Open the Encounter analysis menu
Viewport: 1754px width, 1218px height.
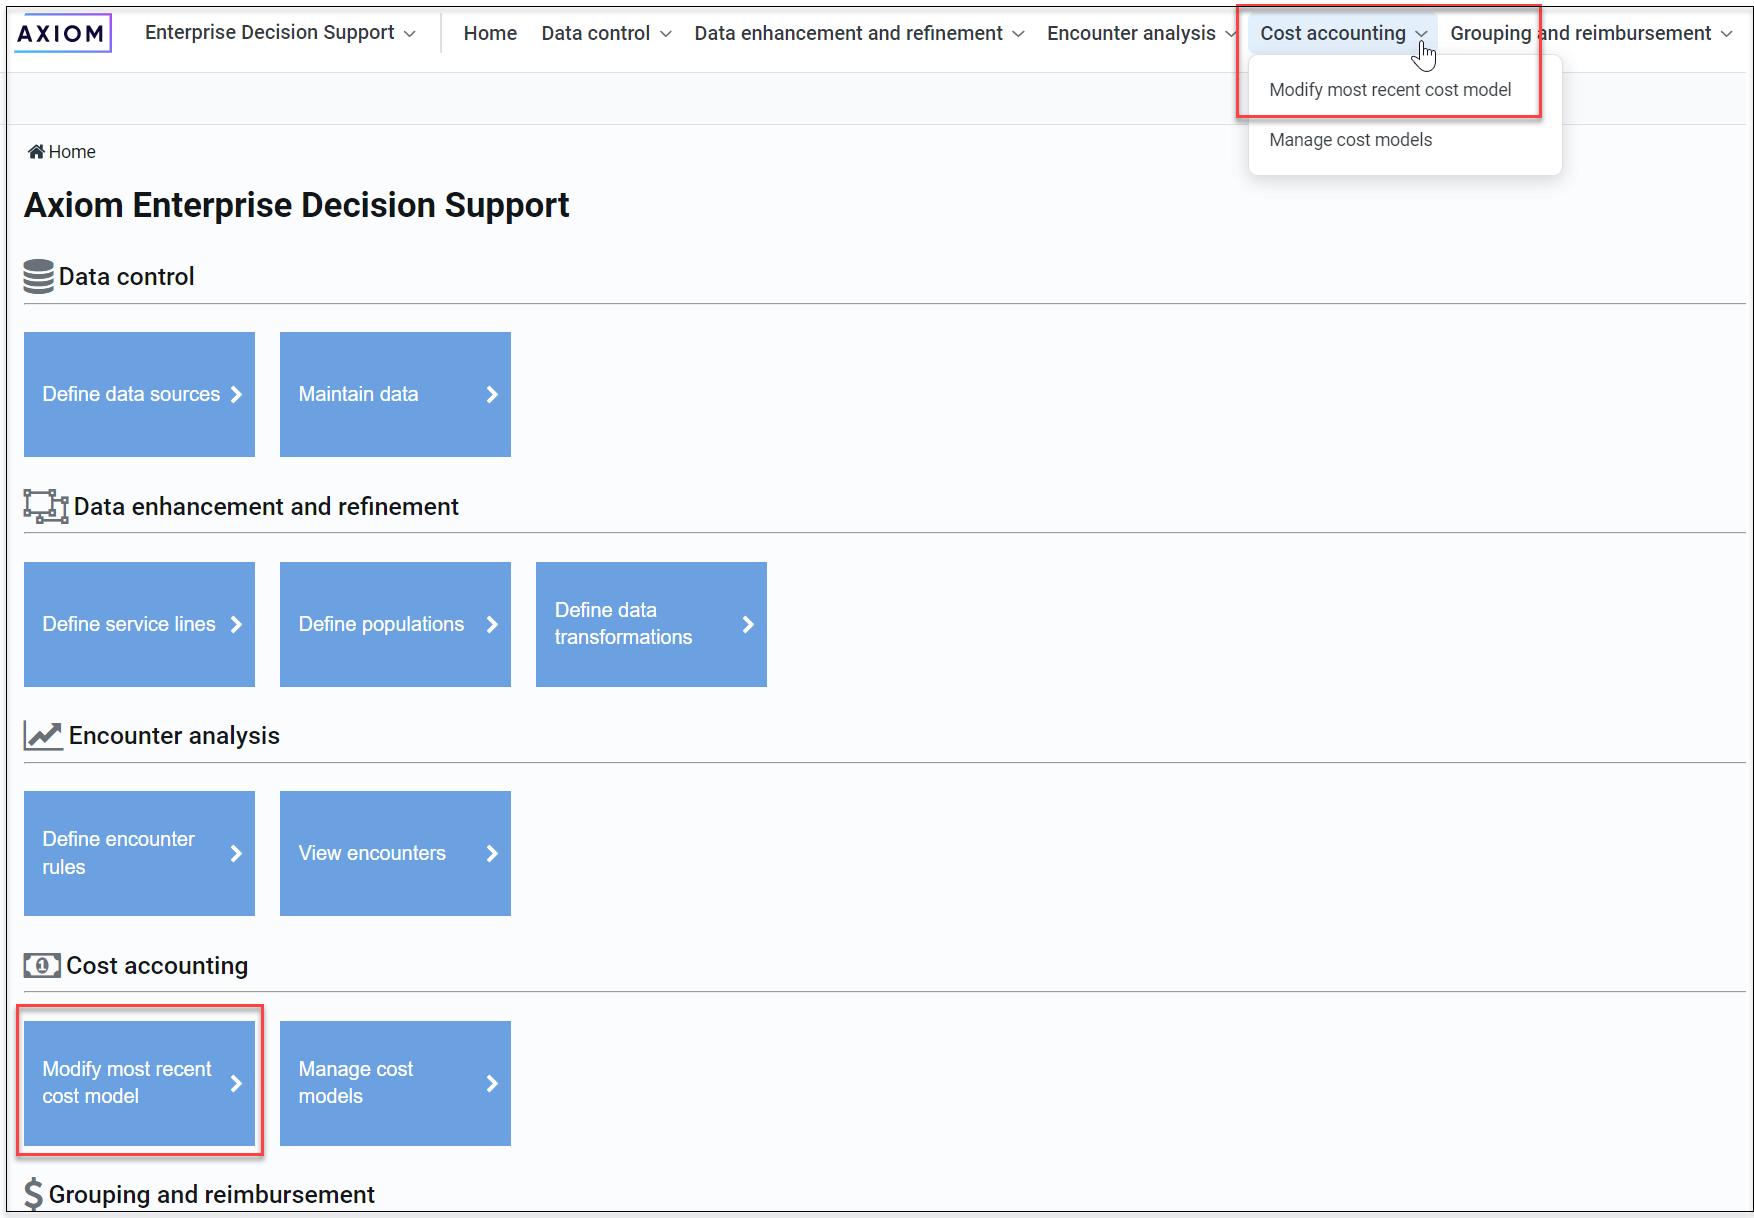point(1141,33)
